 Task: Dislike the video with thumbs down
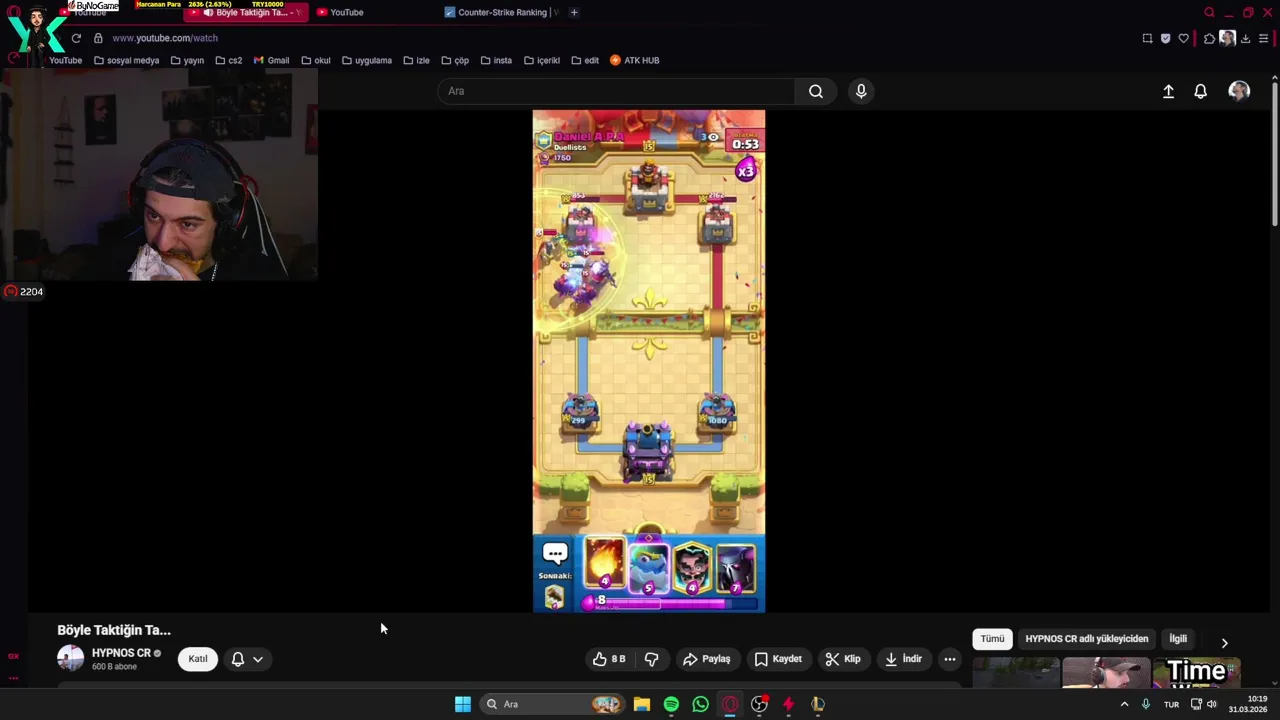(x=652, y=659)
